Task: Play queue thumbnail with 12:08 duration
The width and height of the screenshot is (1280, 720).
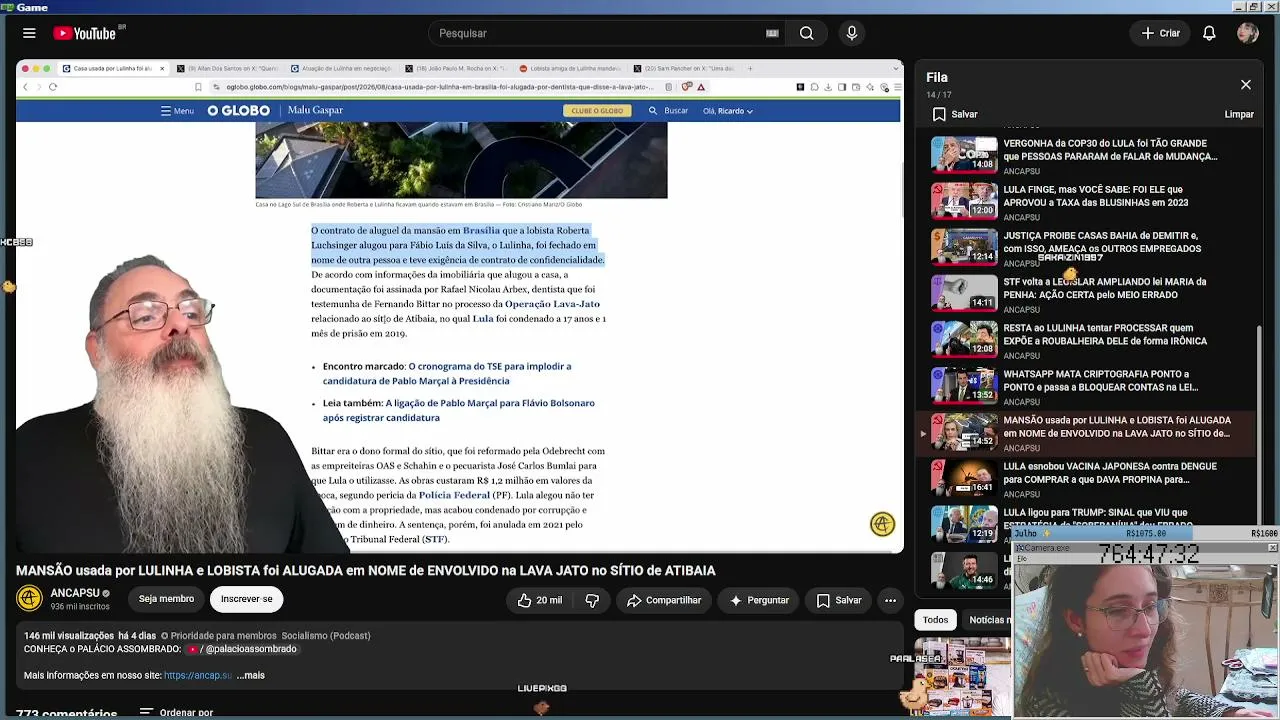Action: pos(964,339)
